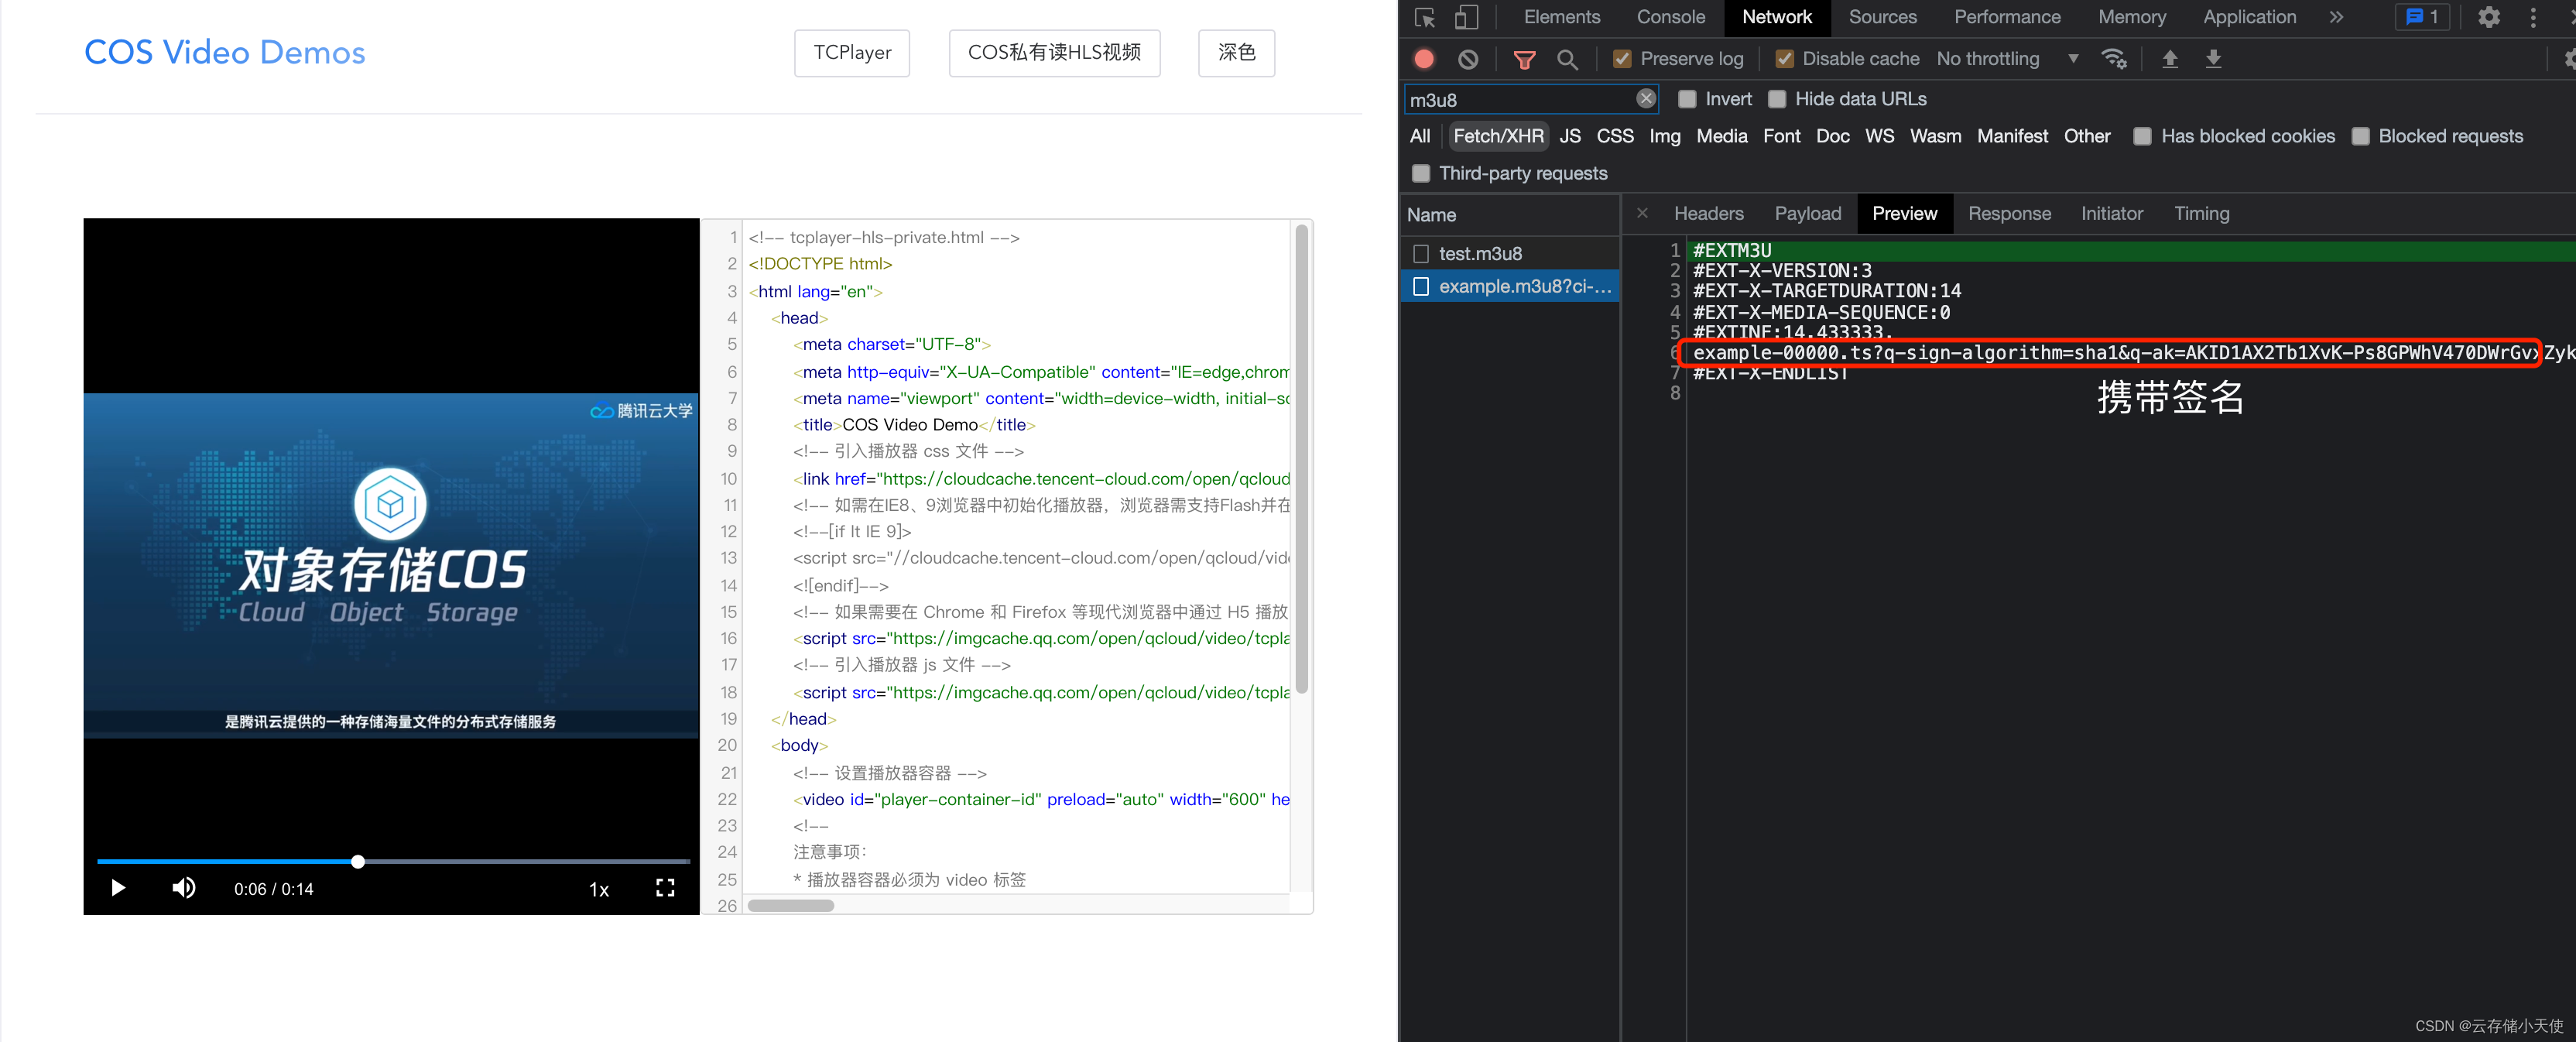Import a HAR file
The width and height of the screenshot is (2576, 1042).
click(x=2170, y=59)
